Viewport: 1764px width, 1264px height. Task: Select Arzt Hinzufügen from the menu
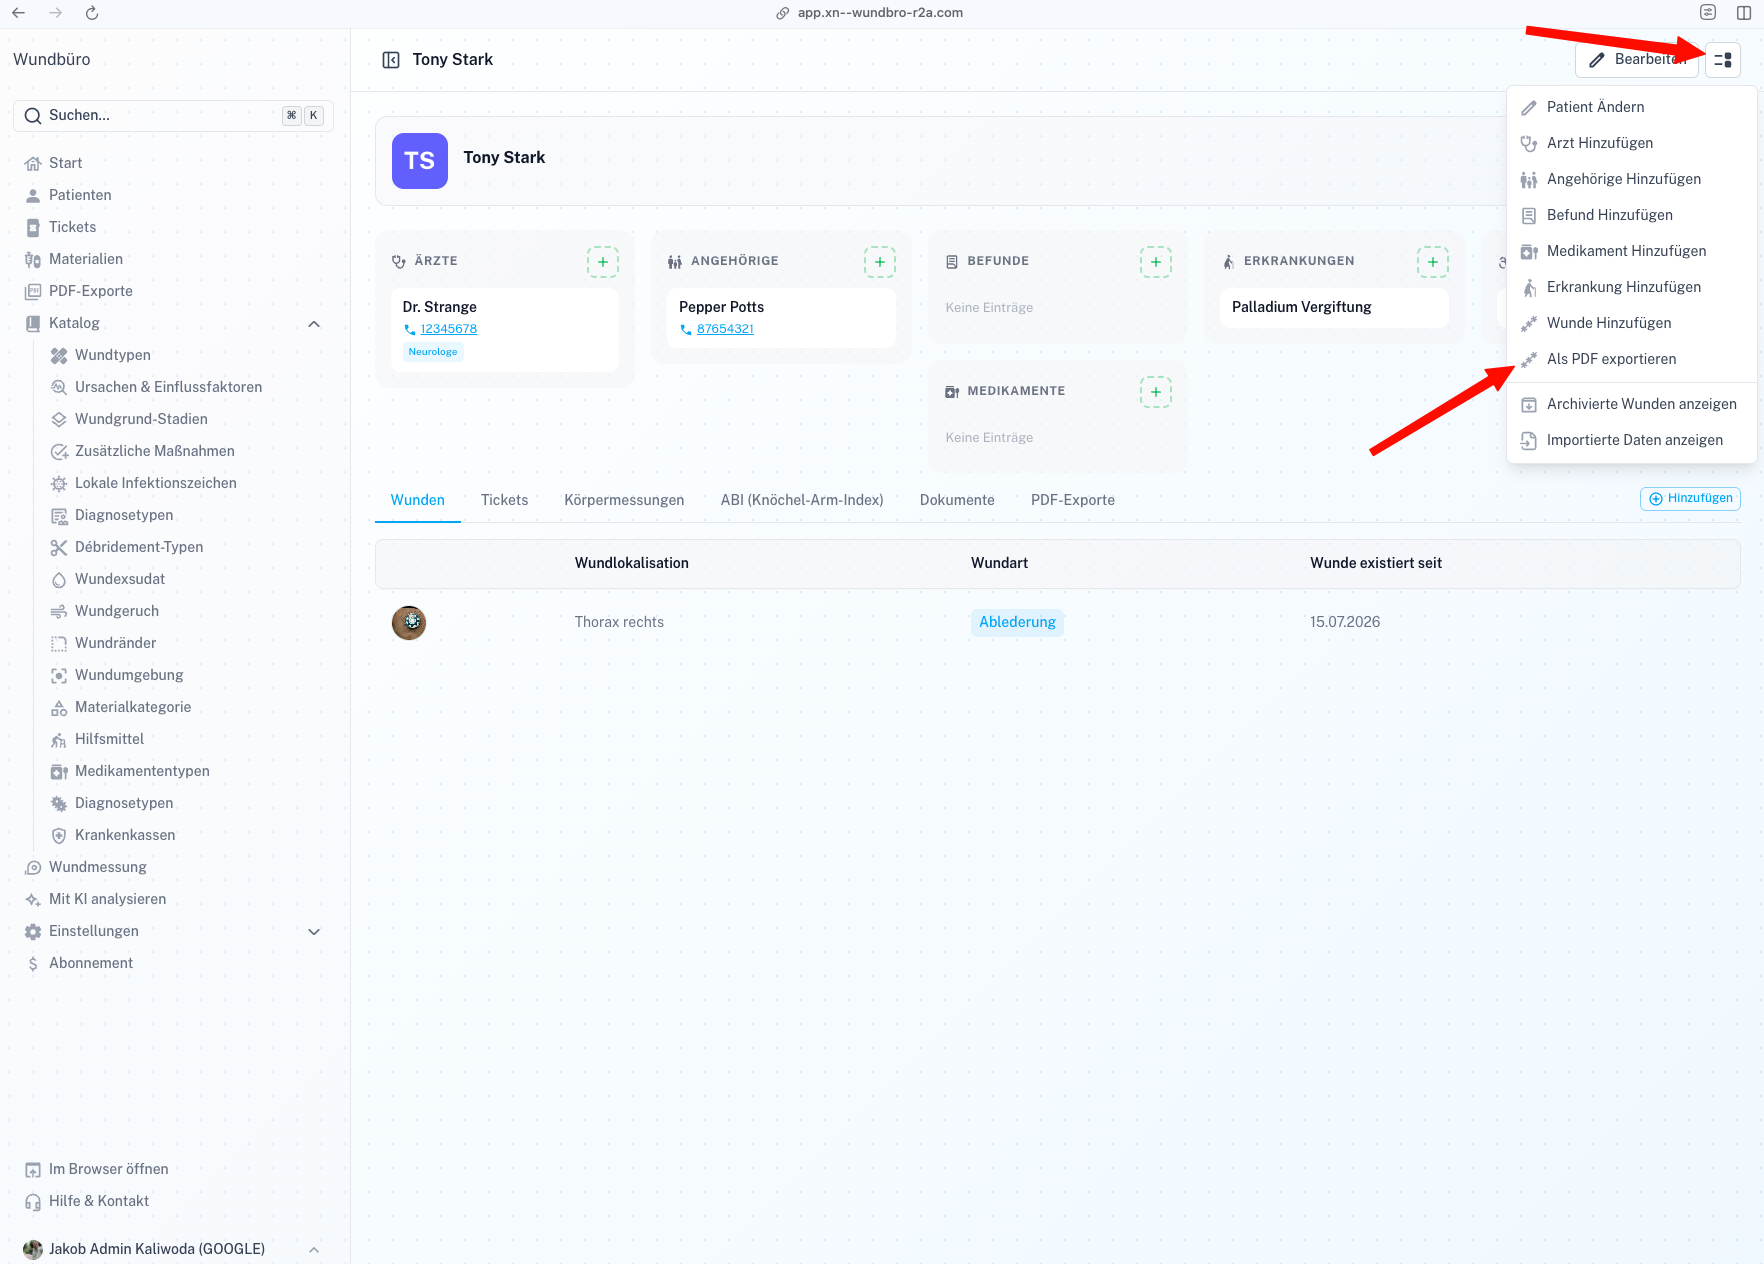1631,143
